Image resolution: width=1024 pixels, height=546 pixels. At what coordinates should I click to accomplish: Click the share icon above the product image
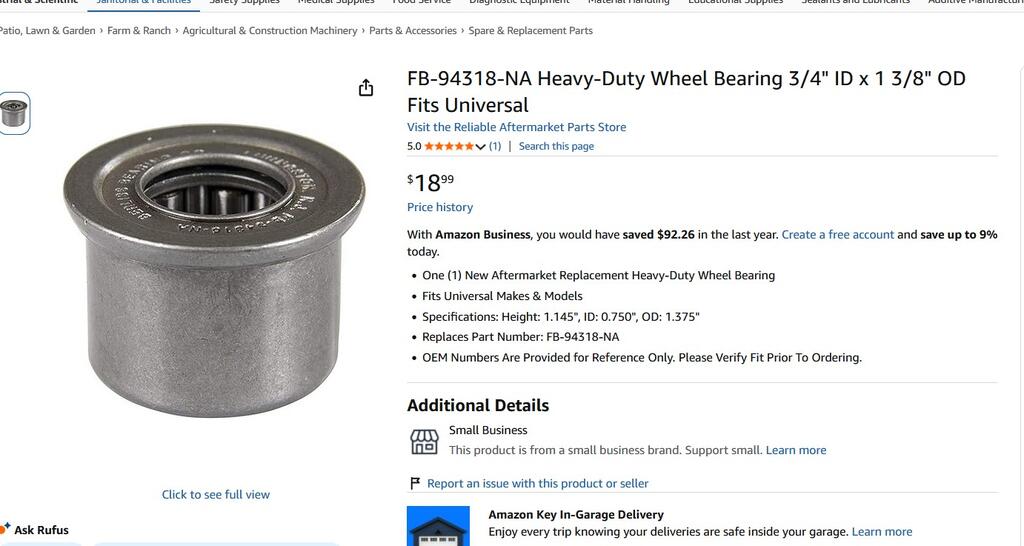pyautogui.click(x=366, y=88)
